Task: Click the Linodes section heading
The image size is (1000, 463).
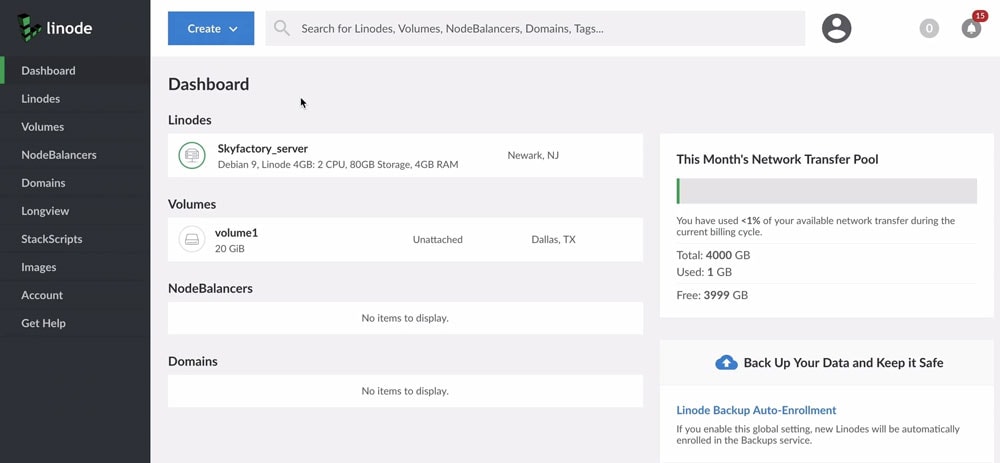Action: tap(190, 120)
